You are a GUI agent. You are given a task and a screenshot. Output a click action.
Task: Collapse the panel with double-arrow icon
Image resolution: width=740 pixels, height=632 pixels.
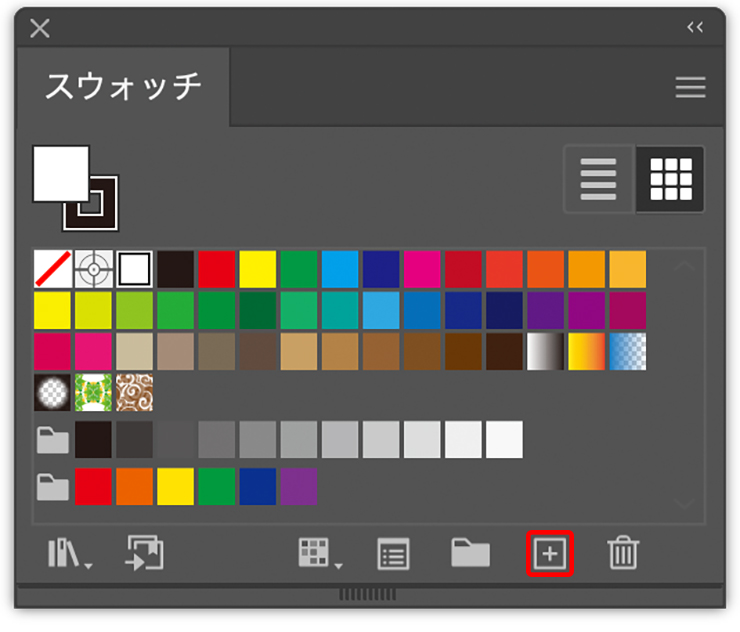(695, 27)
